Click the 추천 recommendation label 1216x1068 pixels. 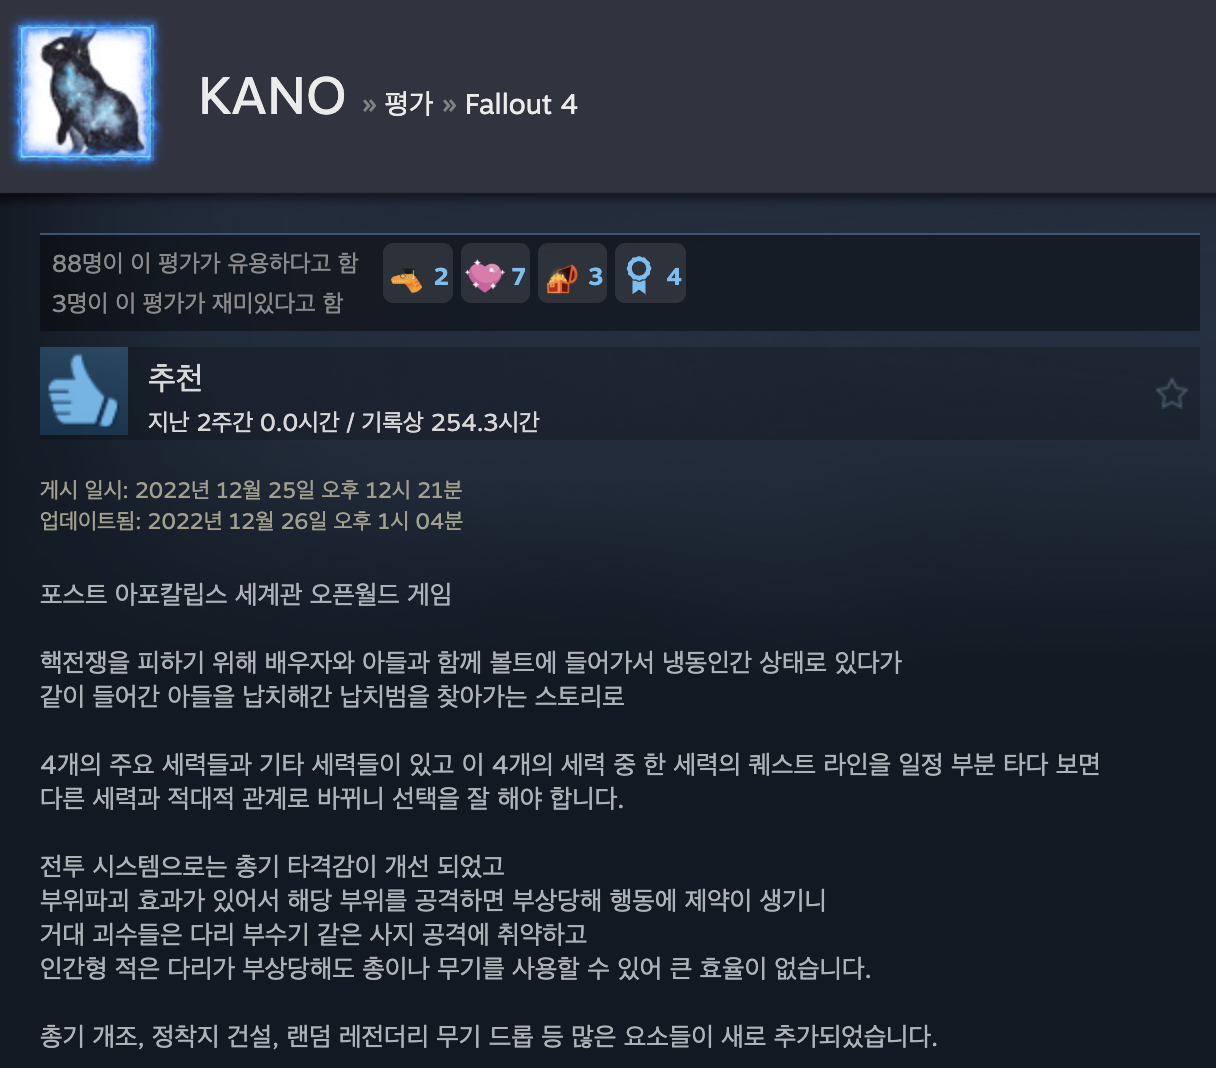click(175, 377)
